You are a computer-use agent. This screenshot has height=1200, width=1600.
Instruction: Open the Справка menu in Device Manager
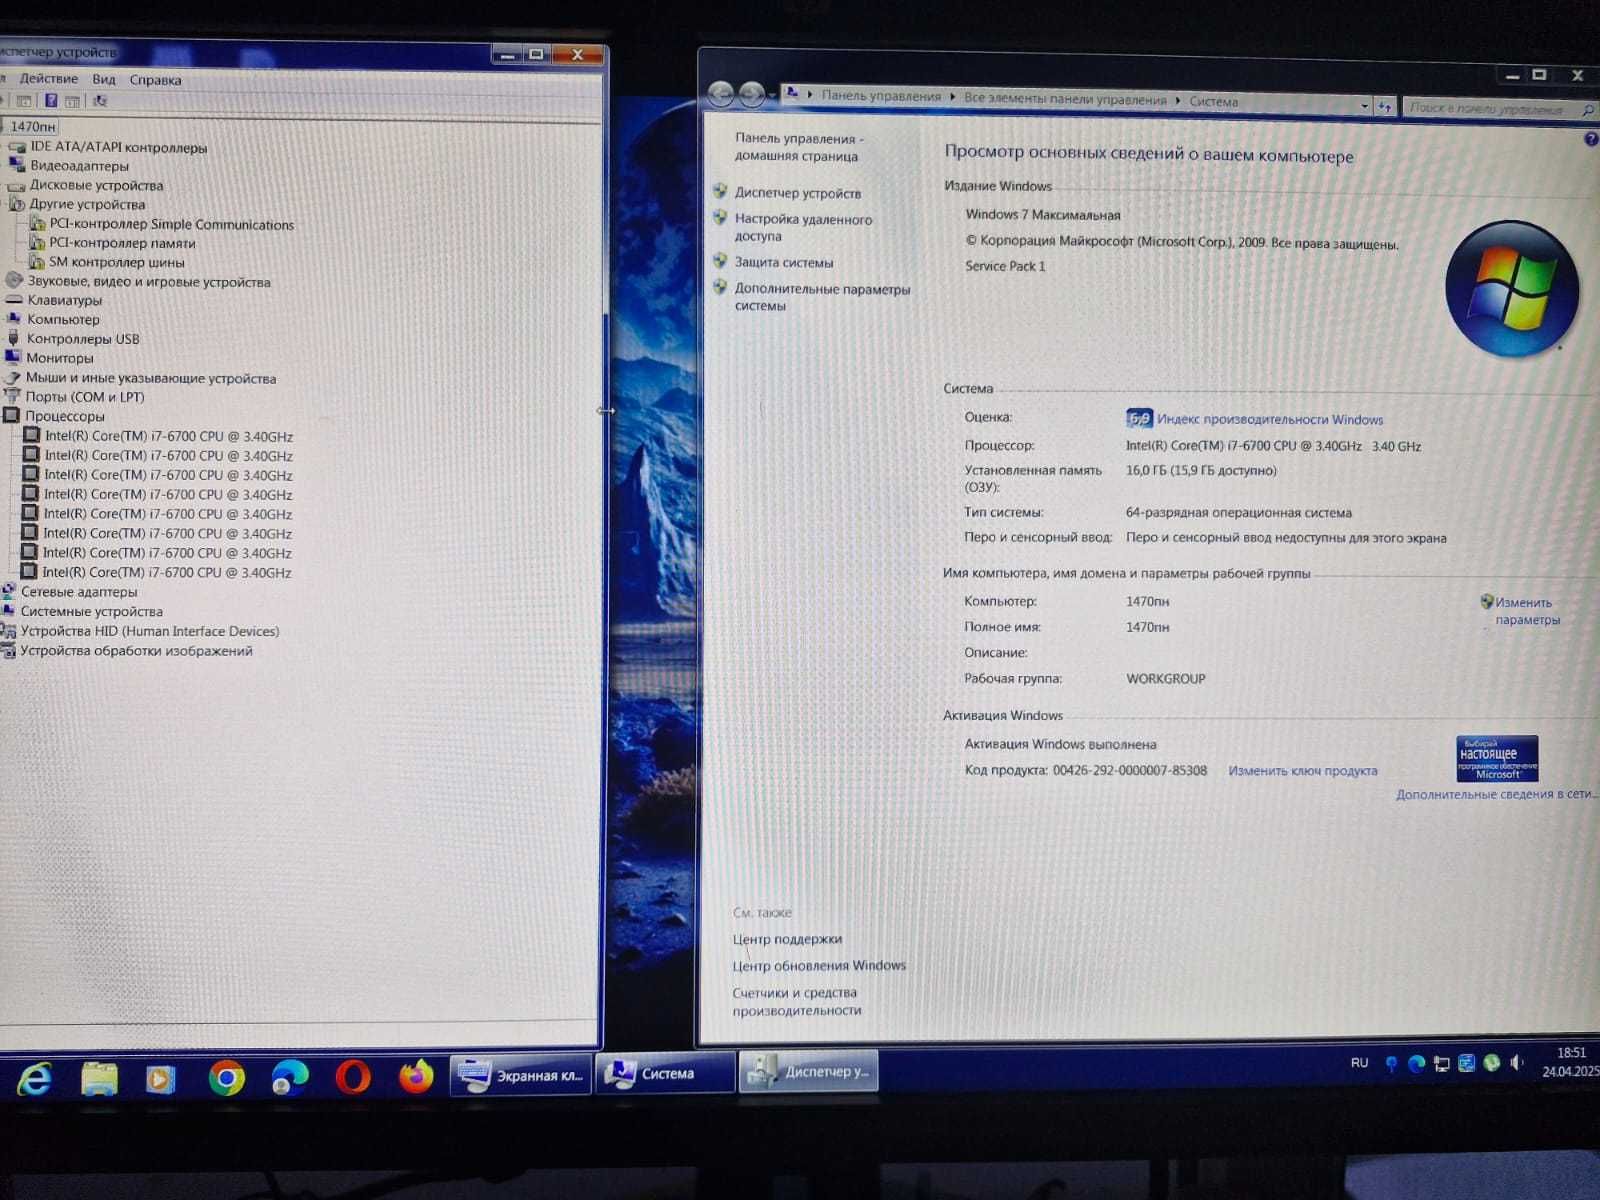(155, 80)
